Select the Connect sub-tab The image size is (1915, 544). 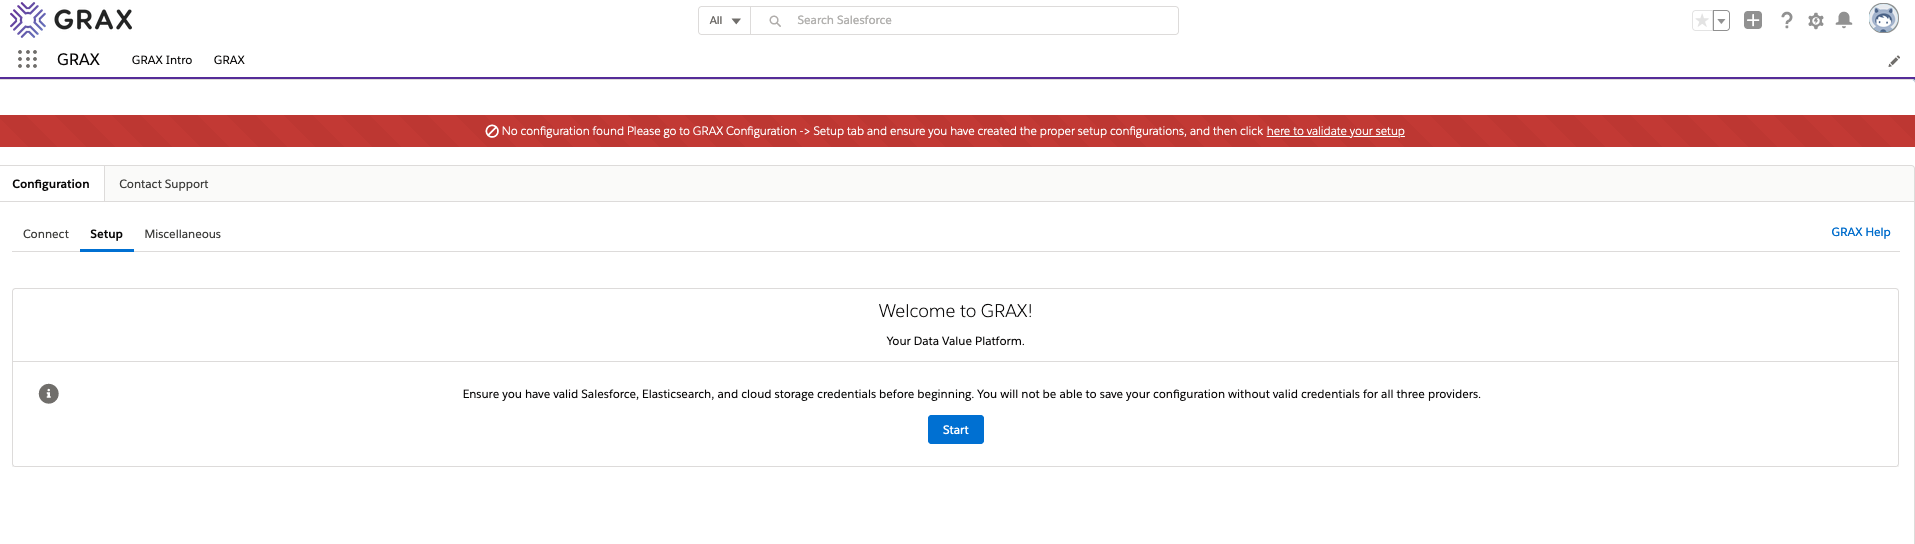tap(46, 234)
